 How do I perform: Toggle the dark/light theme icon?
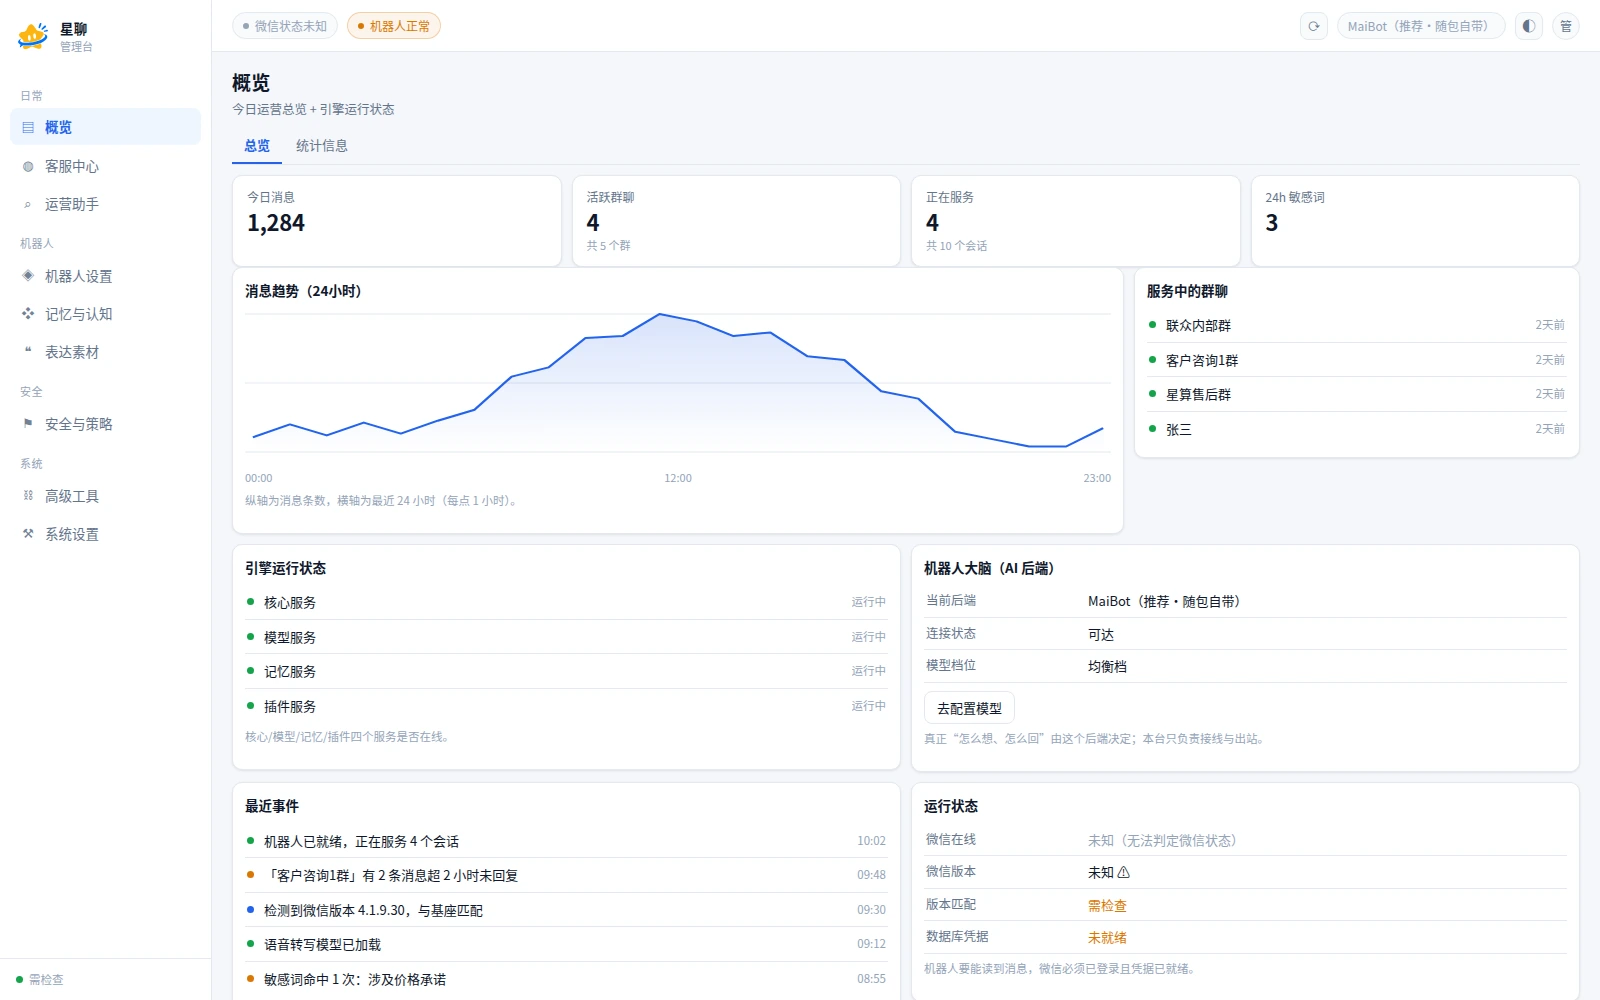pyautogui.click(x=1528, y=26)
